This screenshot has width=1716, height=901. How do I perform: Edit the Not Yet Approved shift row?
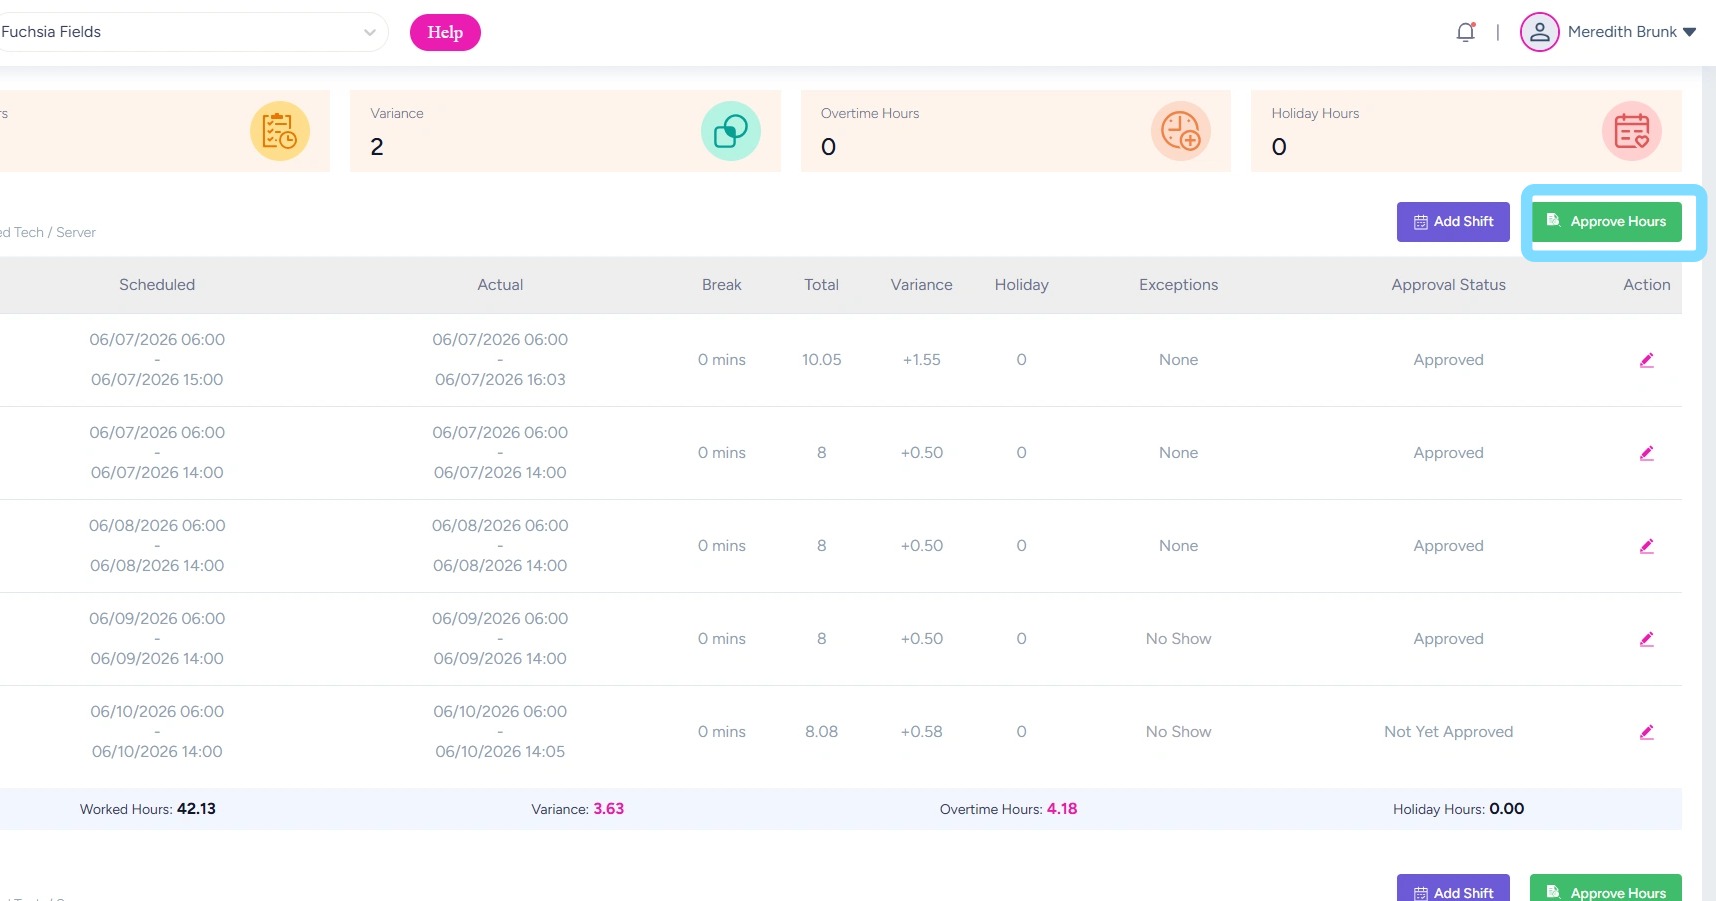[x=1646, y=732]
